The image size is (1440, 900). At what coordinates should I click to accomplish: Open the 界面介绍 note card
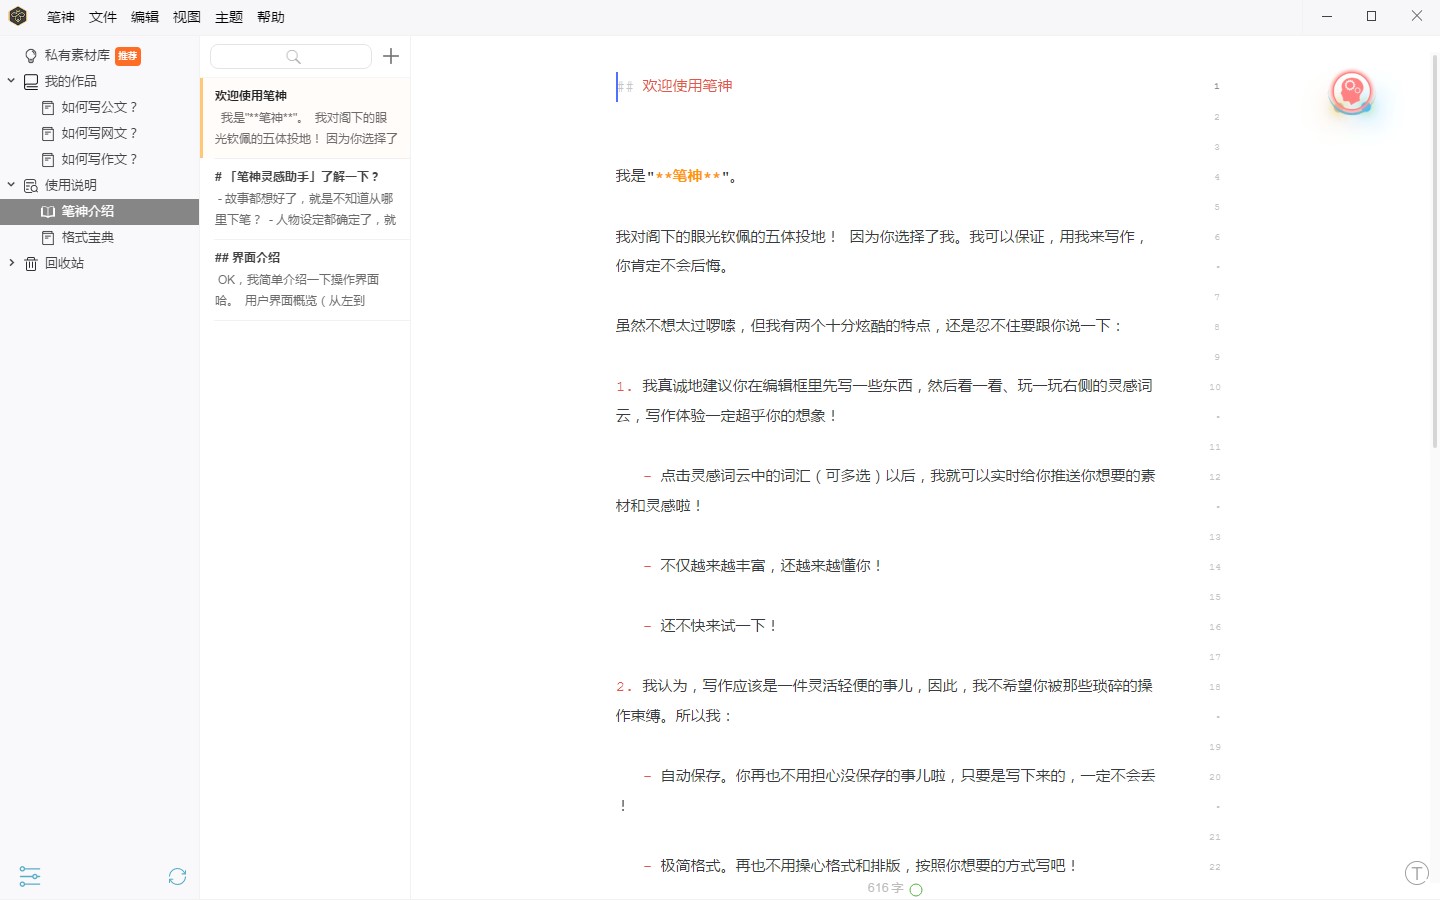click(x=305, y=279)
